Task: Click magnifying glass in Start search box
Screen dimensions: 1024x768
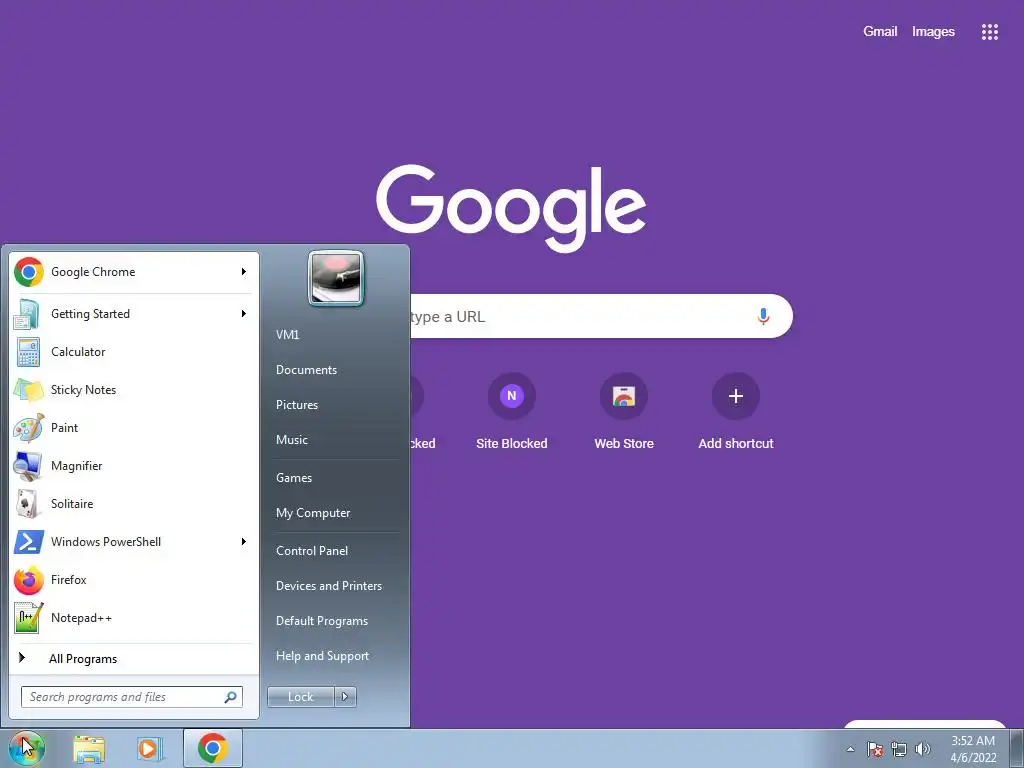Action: point(231,697)
